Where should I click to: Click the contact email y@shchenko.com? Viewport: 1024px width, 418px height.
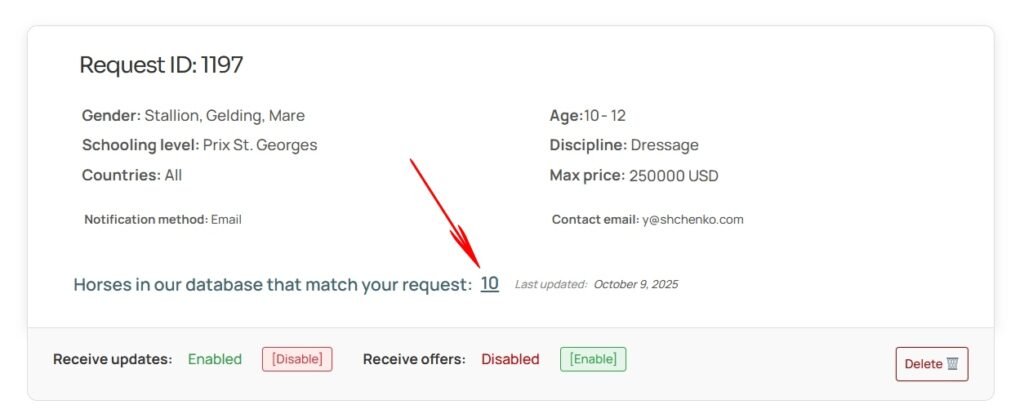(x=692, y=220)
